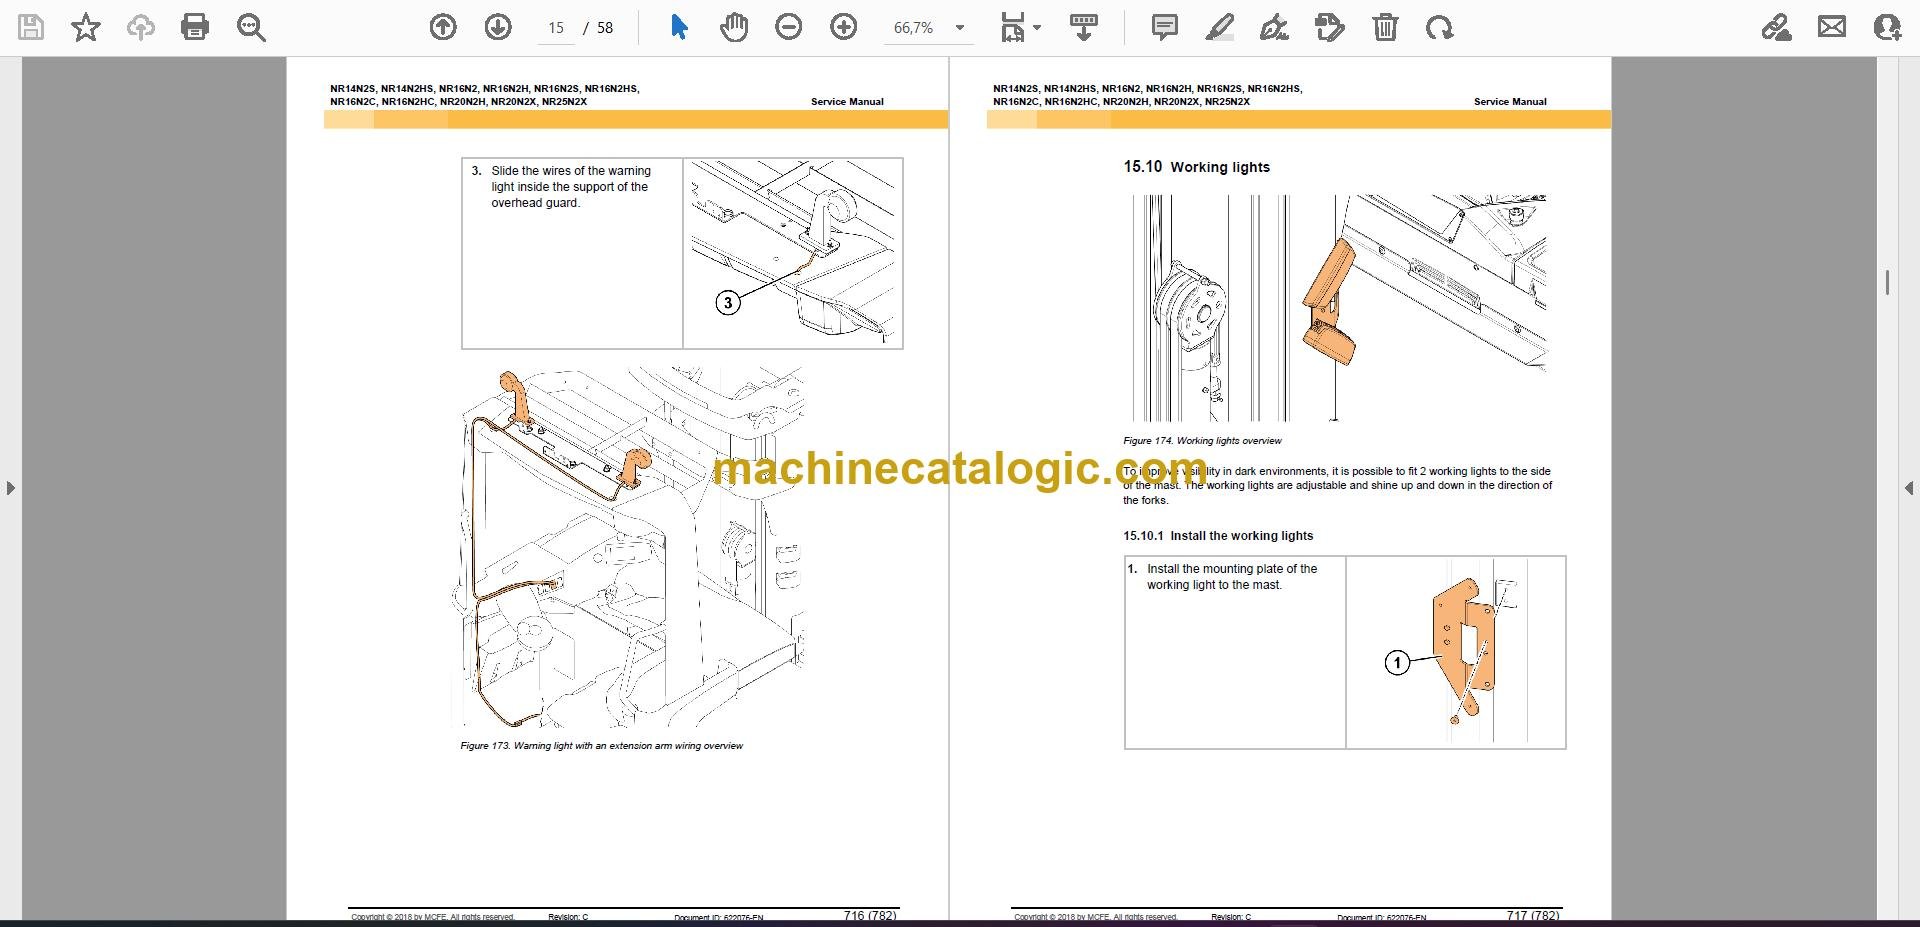Screen dimensions: 1920x927
Task: Open the find text search tool
Action: (251, 28)
